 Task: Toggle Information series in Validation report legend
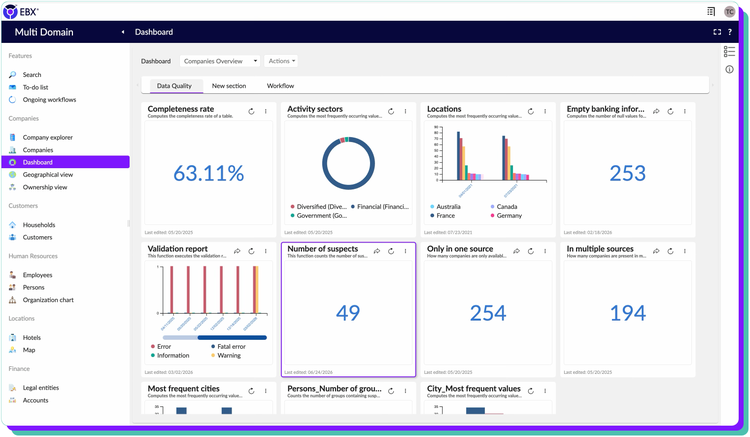[170, 356]
